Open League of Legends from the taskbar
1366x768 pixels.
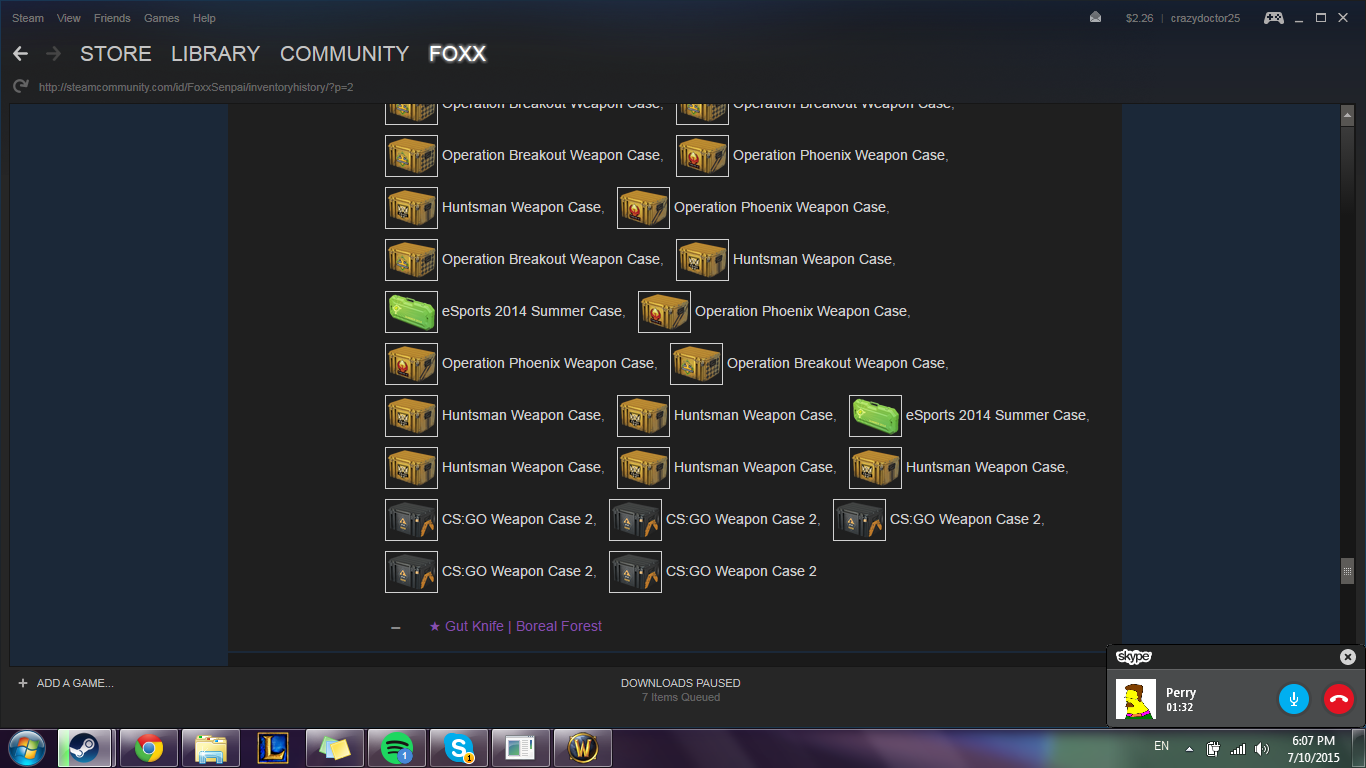click(x=273, y=747)
